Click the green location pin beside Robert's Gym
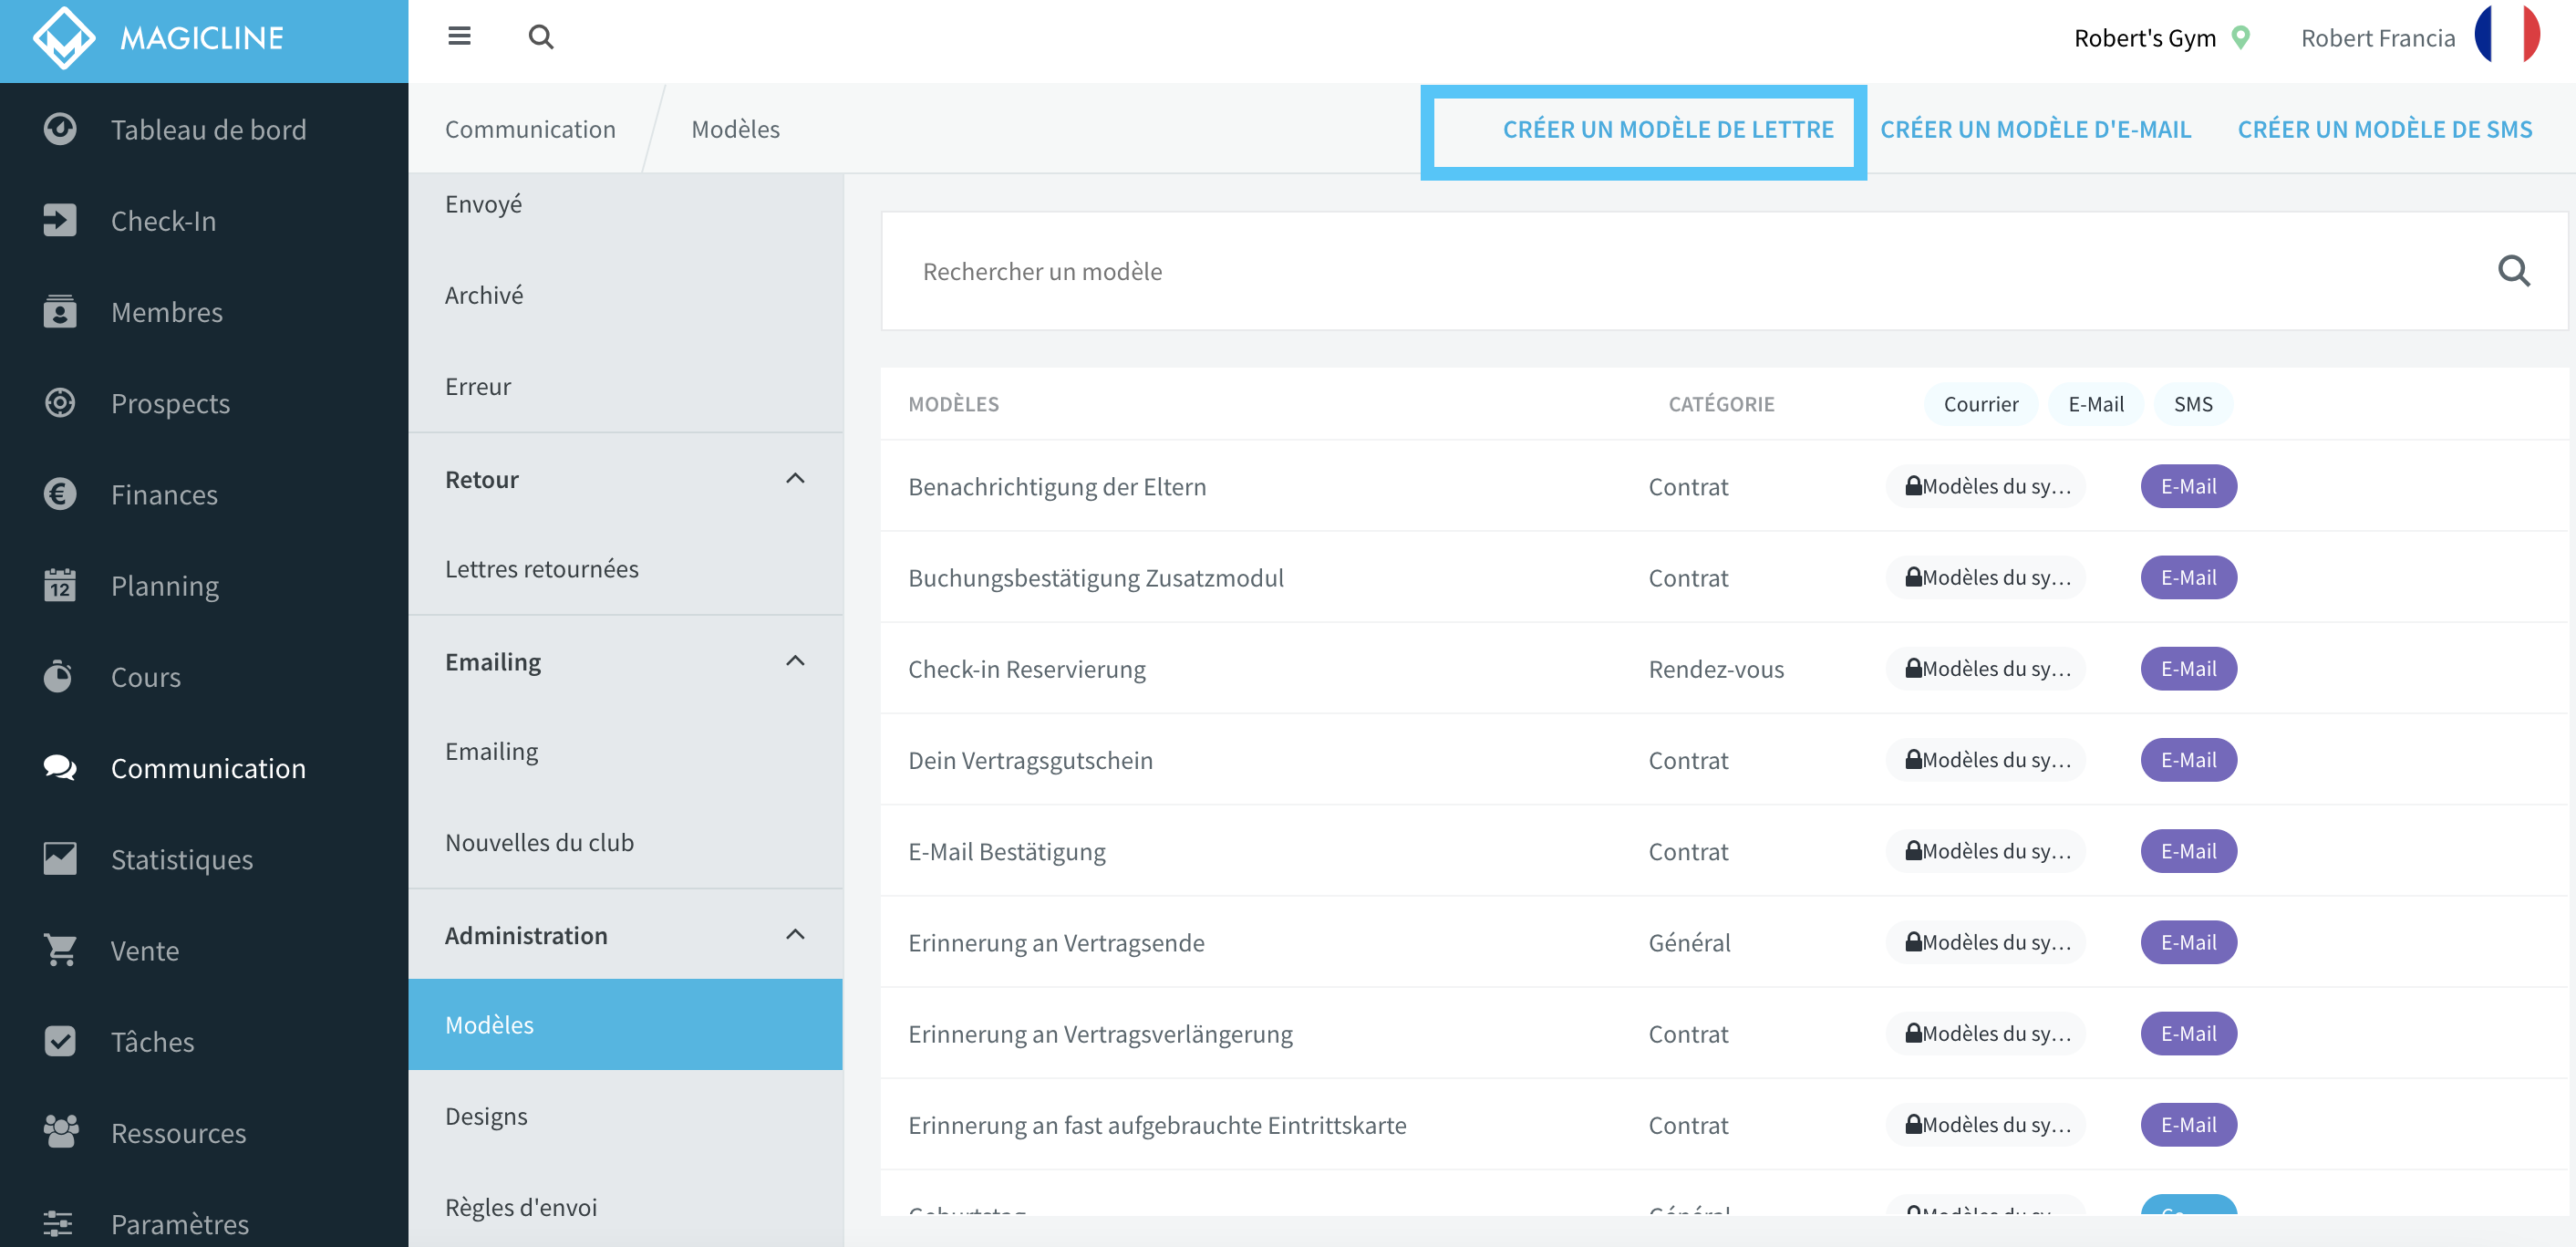Image resolution: width=2576 pixels, height=1247 pixels. click(x=2241, y=38)
